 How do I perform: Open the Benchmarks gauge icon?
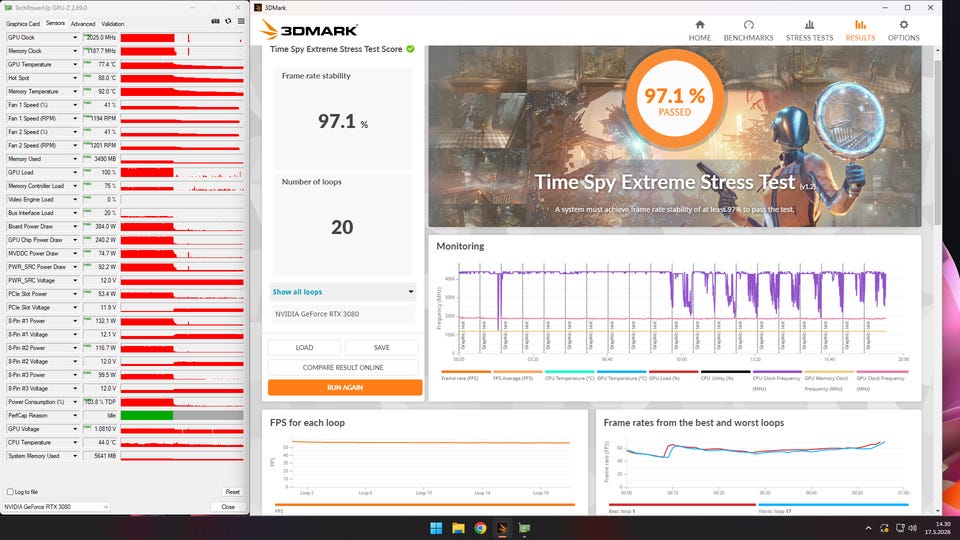coord(748,24)
